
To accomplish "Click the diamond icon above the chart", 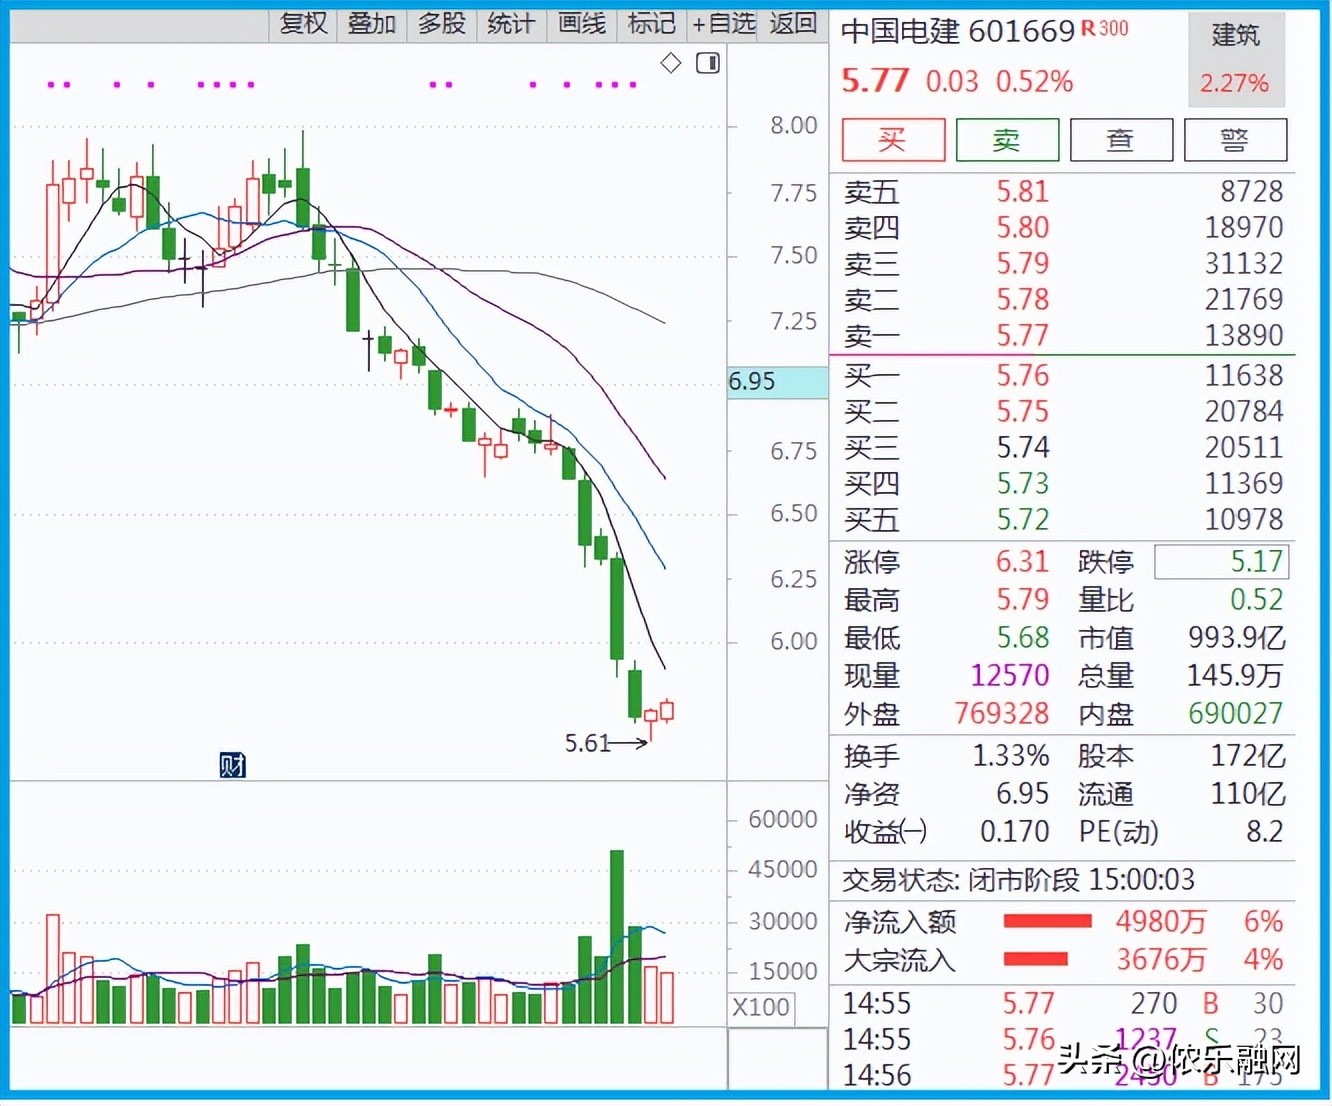I will pyautogui.click(x=671, y=63).
